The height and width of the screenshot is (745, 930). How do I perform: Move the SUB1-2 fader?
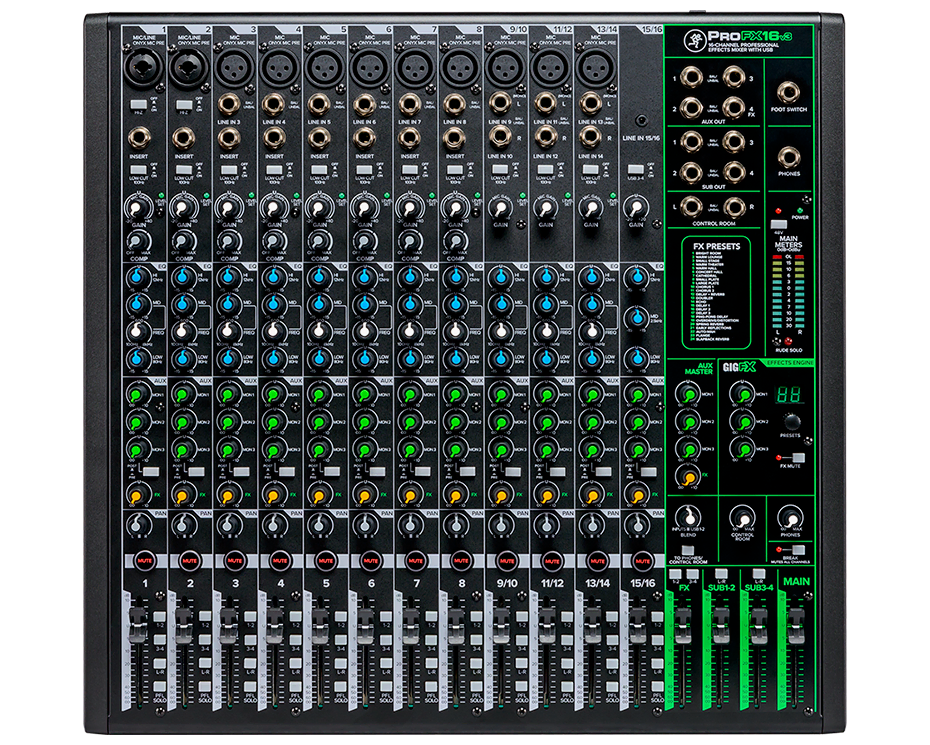tap(721, 626)
